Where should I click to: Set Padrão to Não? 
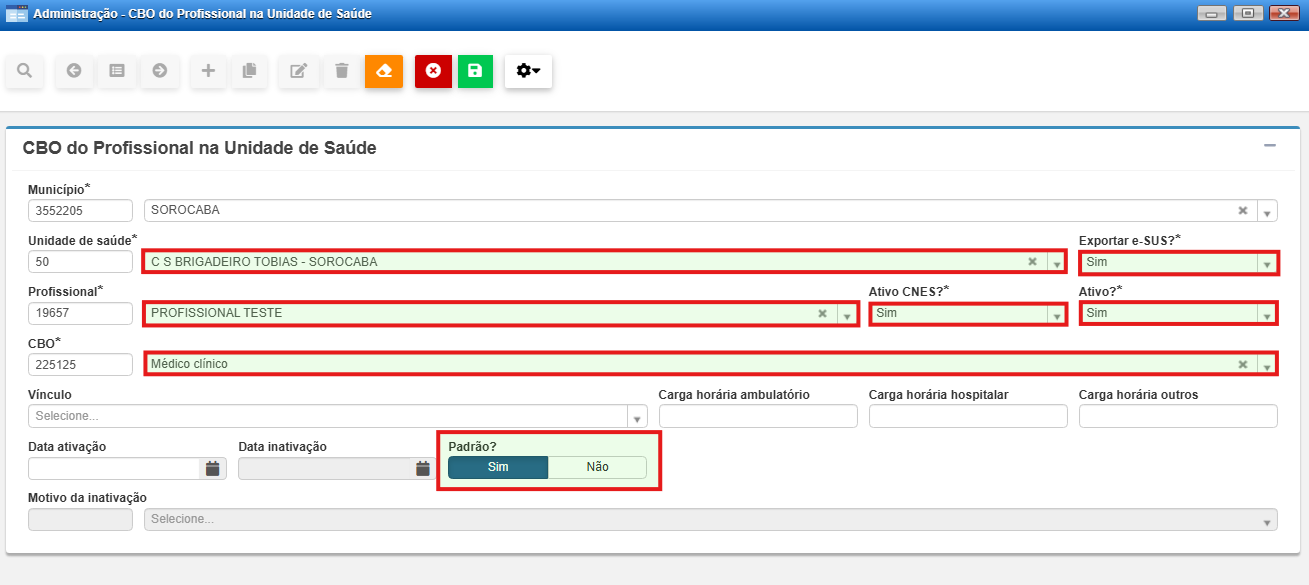pyautogui.click(x=597, y=467)
